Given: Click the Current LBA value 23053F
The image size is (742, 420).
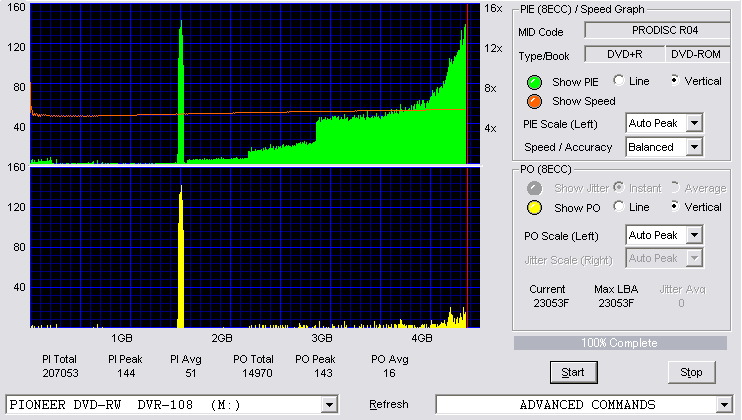Looking at the screenshot, I should coord(551,303).
